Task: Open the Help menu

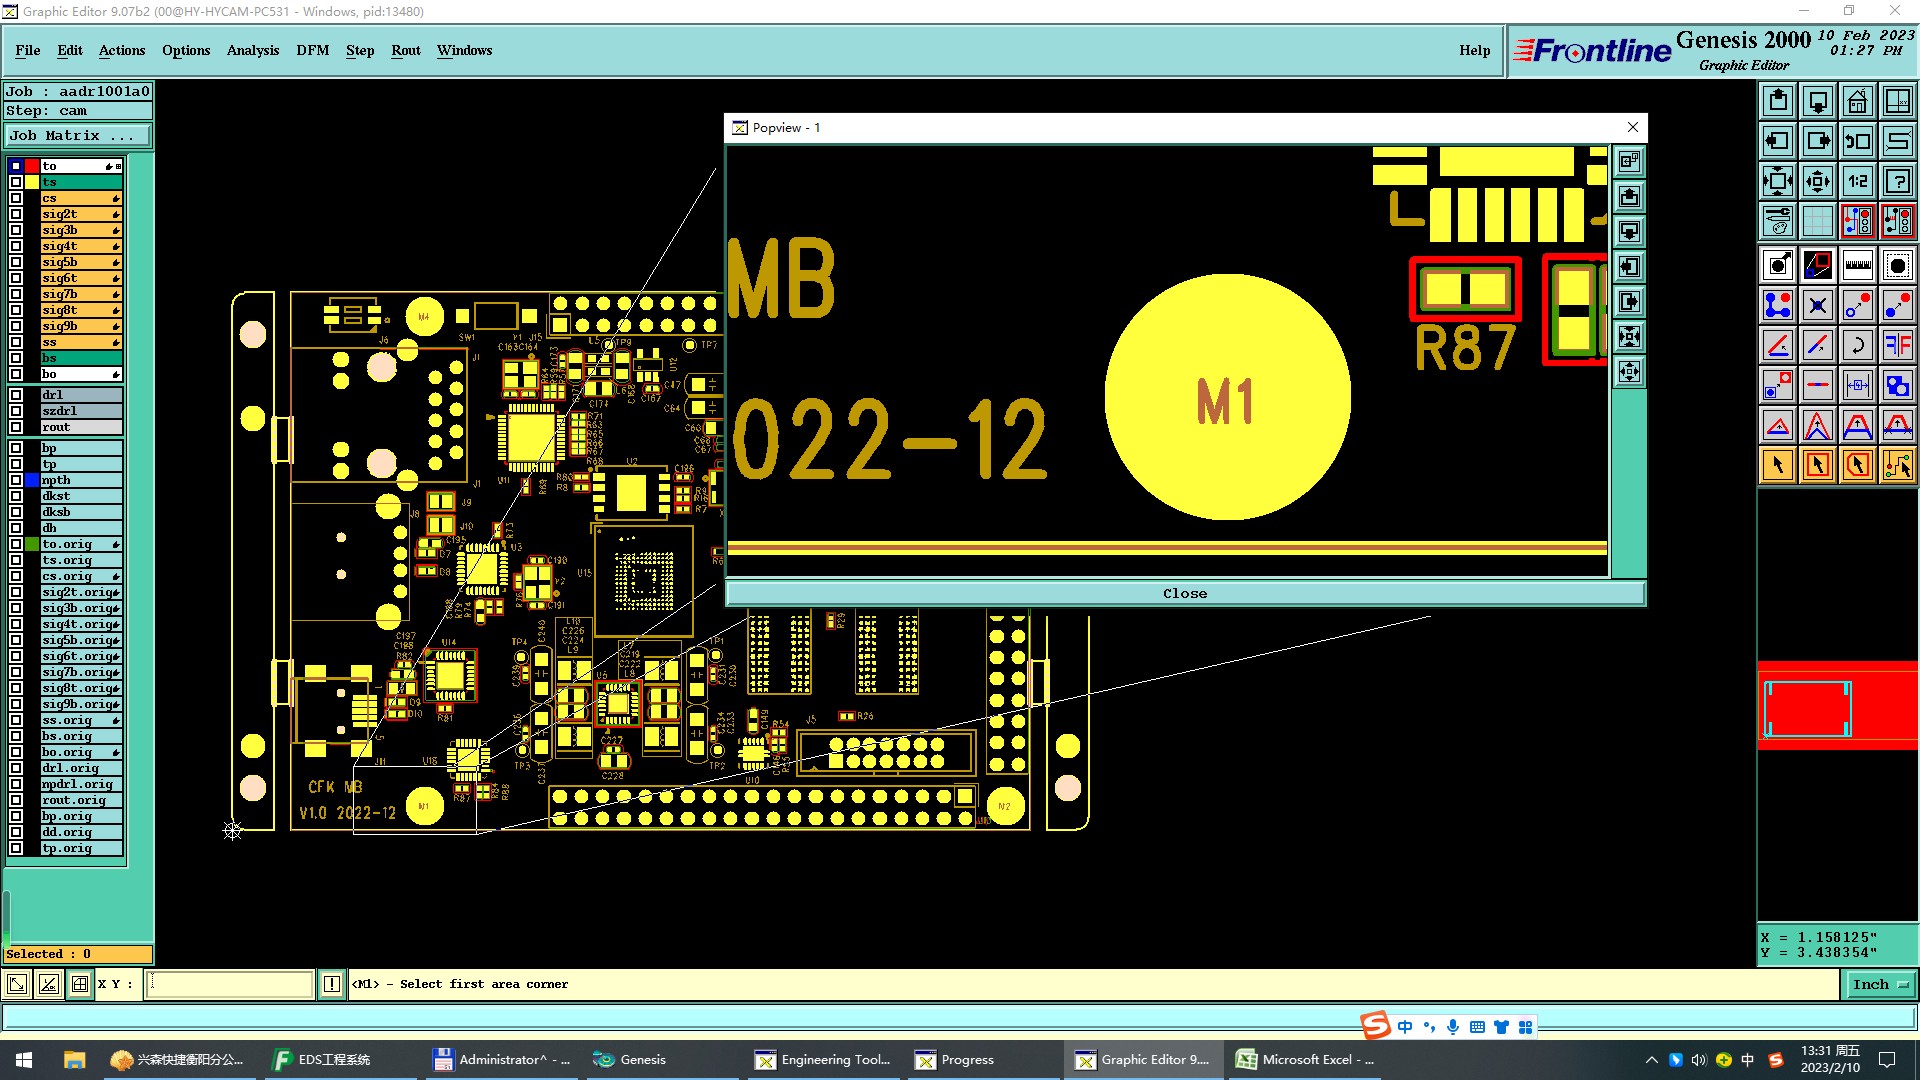Action: point(1474,50)
